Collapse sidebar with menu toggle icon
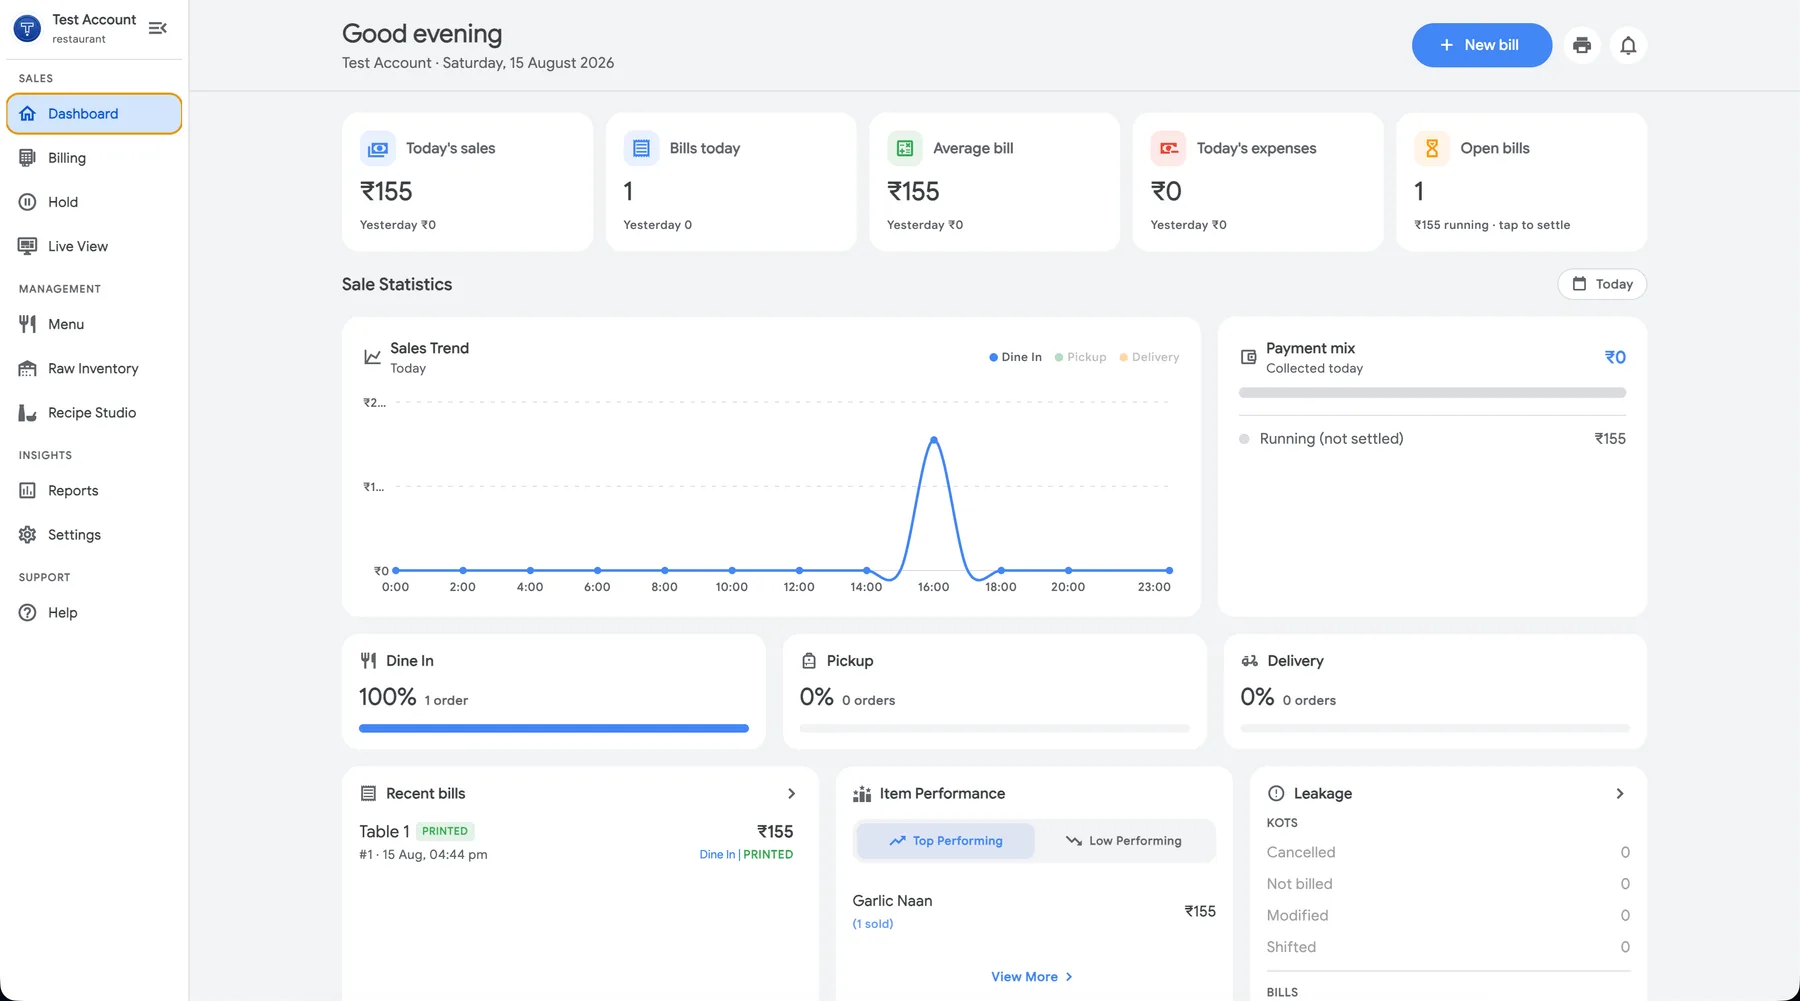The height and width of the screenshot is (1001, 1800). [x=157, y=28]
